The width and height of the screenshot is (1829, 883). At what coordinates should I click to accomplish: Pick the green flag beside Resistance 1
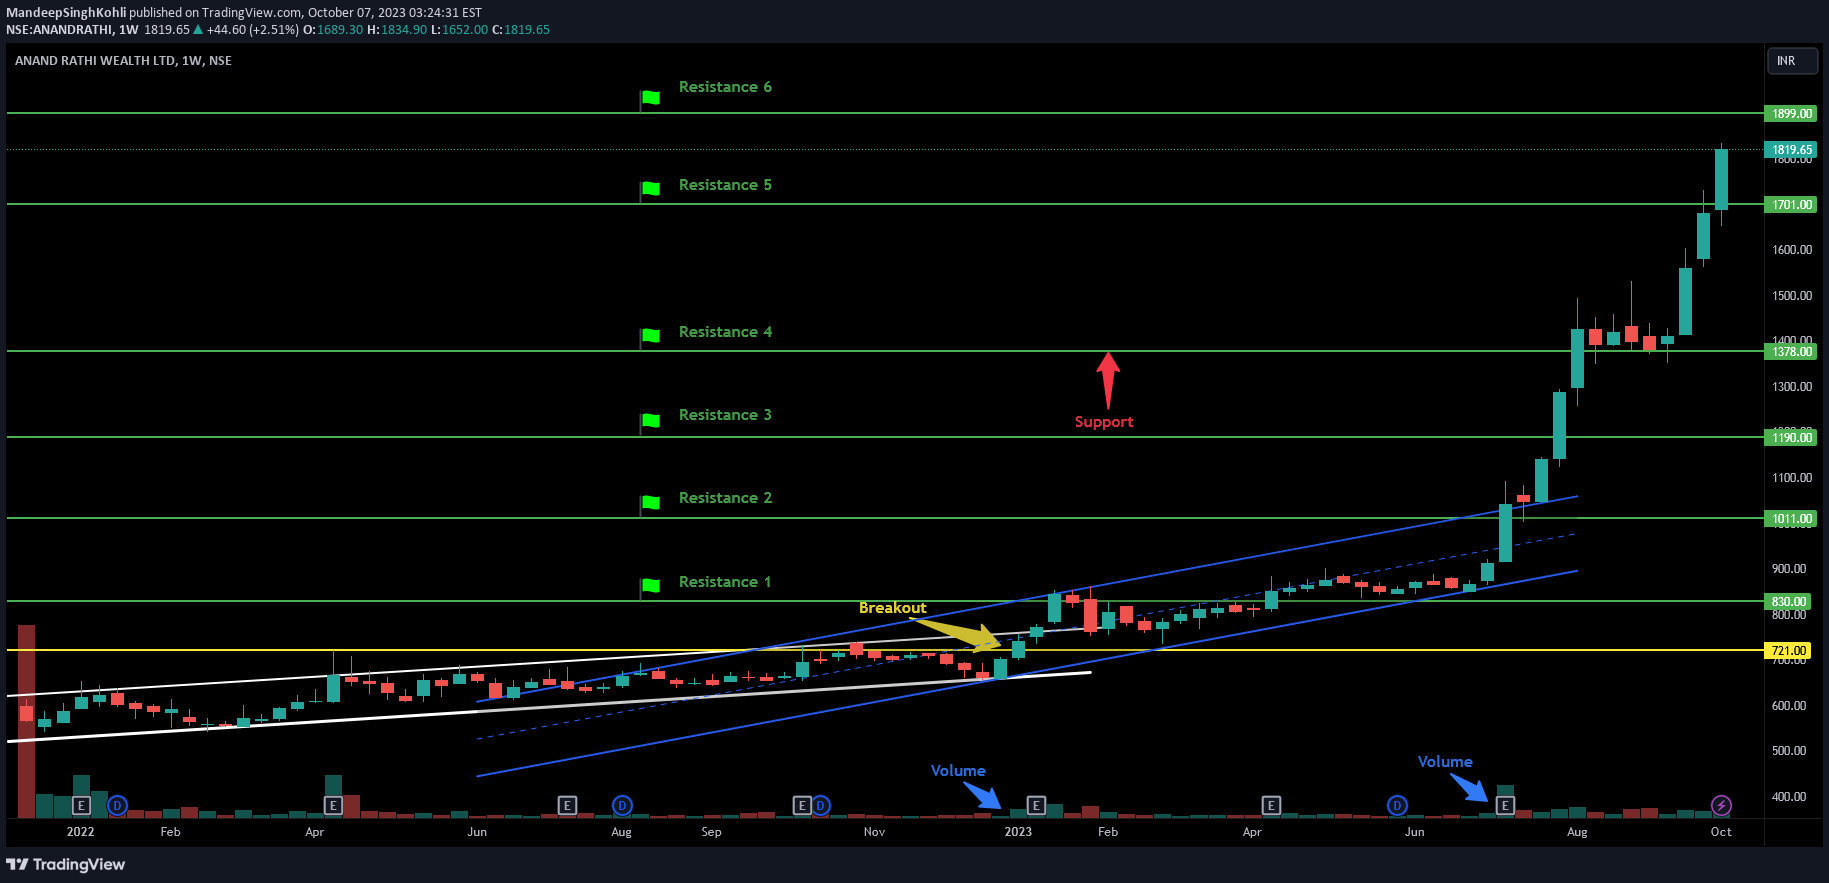[x=650, y=585]
